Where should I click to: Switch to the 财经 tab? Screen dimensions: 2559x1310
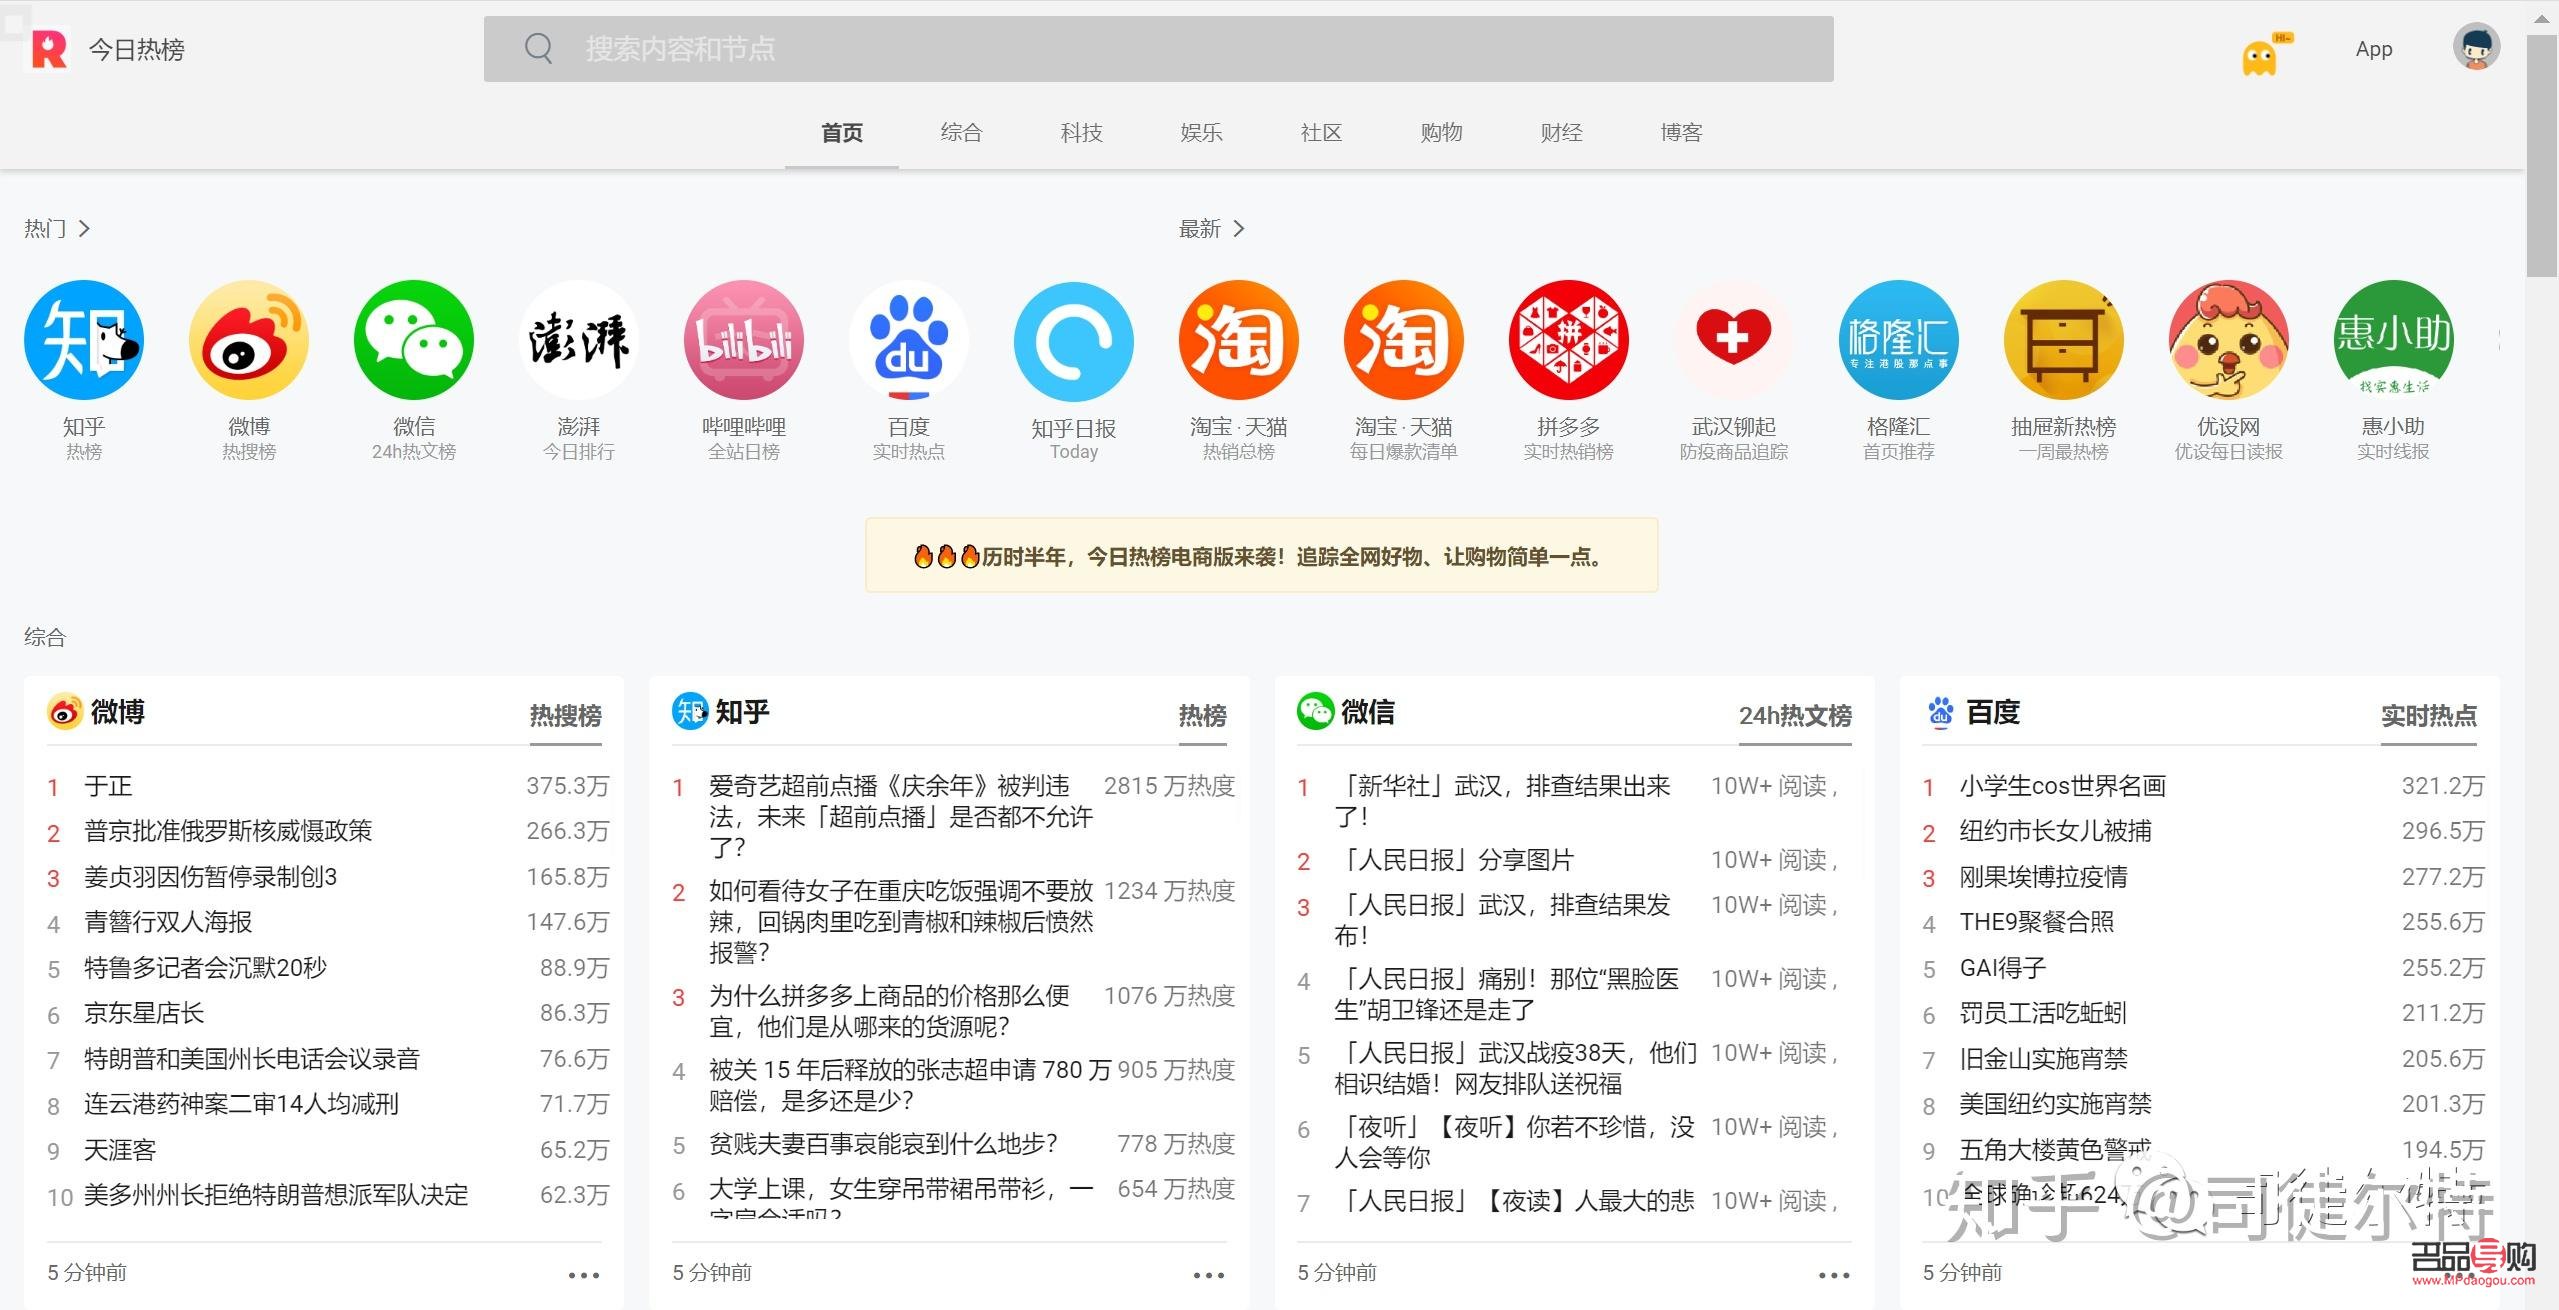pos(1562,132)
